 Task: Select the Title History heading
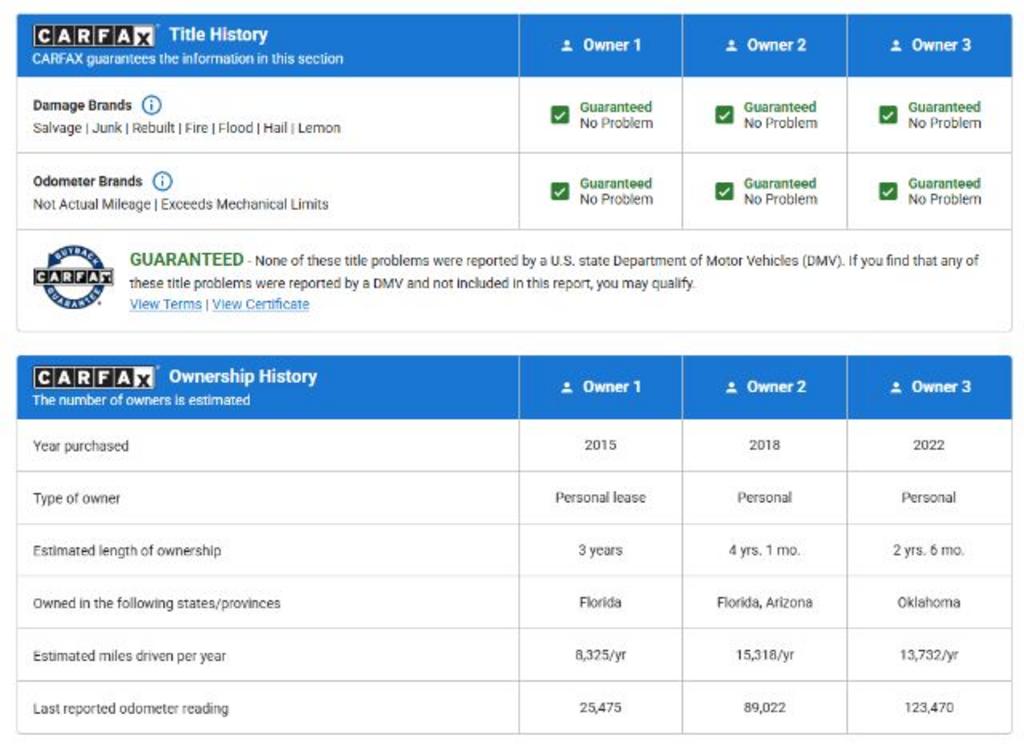pos(218,35)
